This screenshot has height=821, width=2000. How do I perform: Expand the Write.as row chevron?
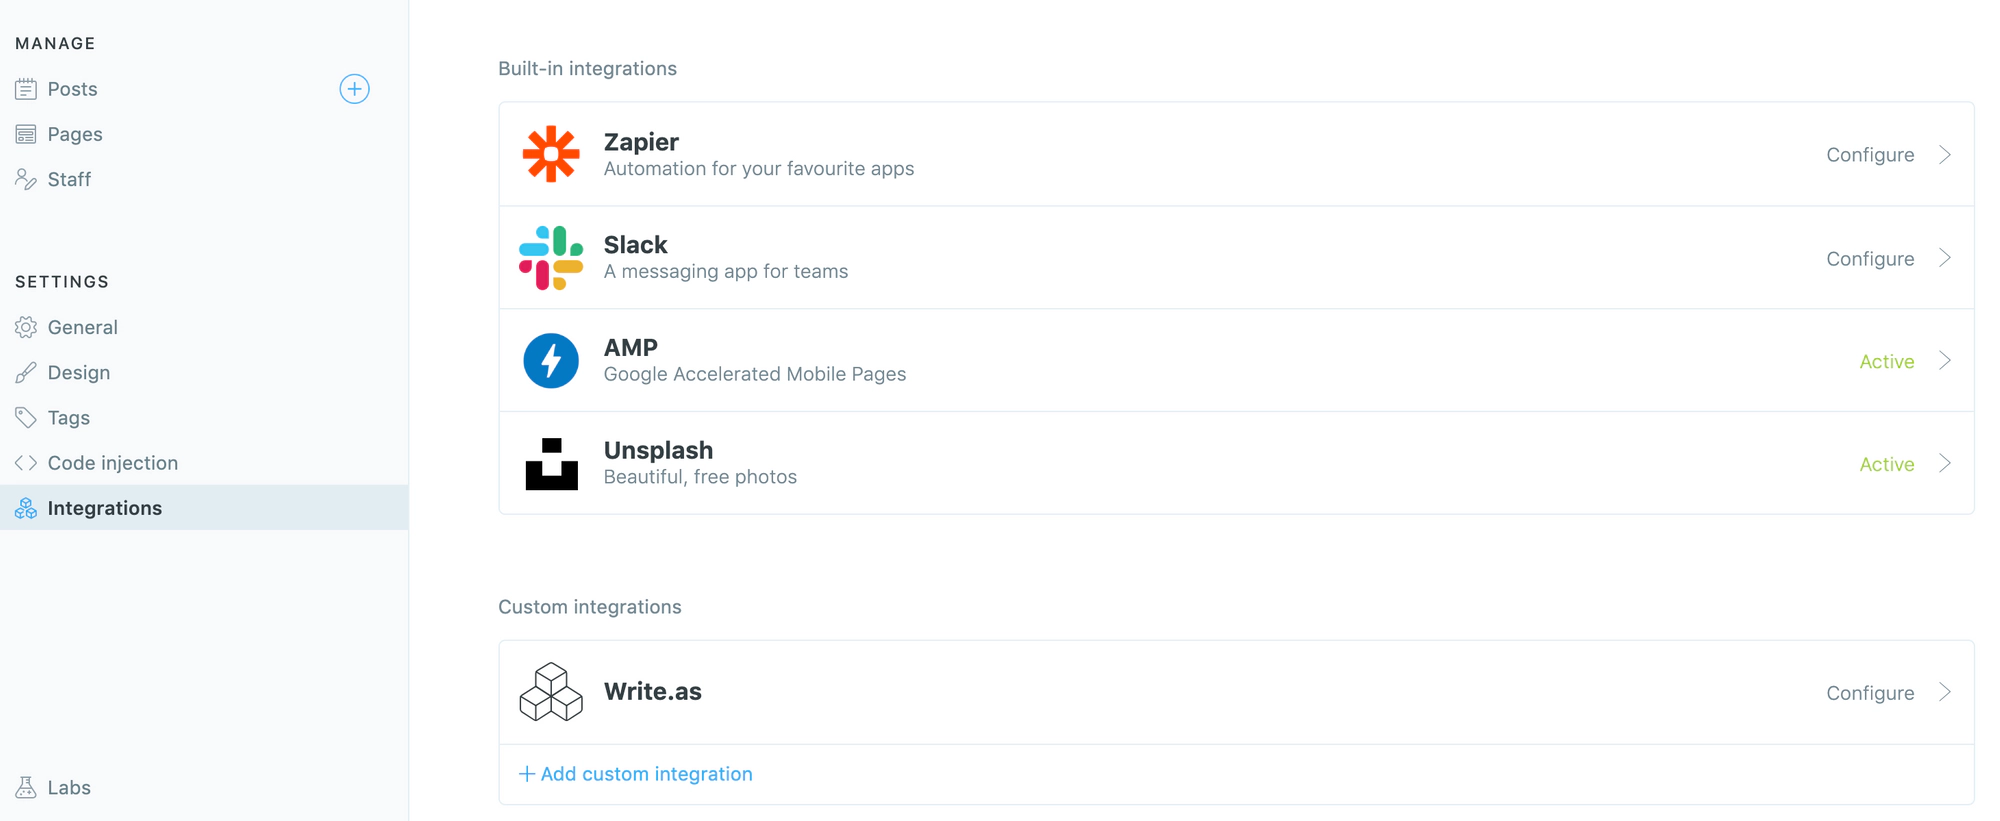pos(1945,692)
